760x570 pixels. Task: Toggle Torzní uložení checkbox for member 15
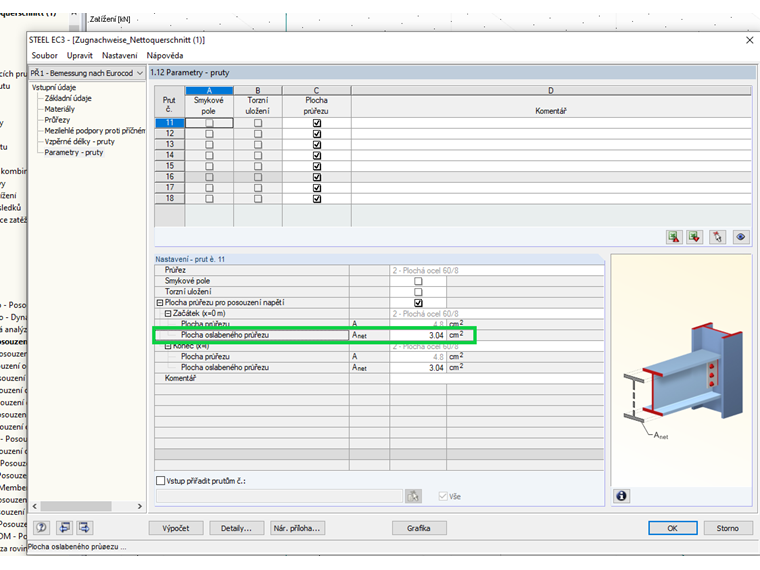[258, 166]
